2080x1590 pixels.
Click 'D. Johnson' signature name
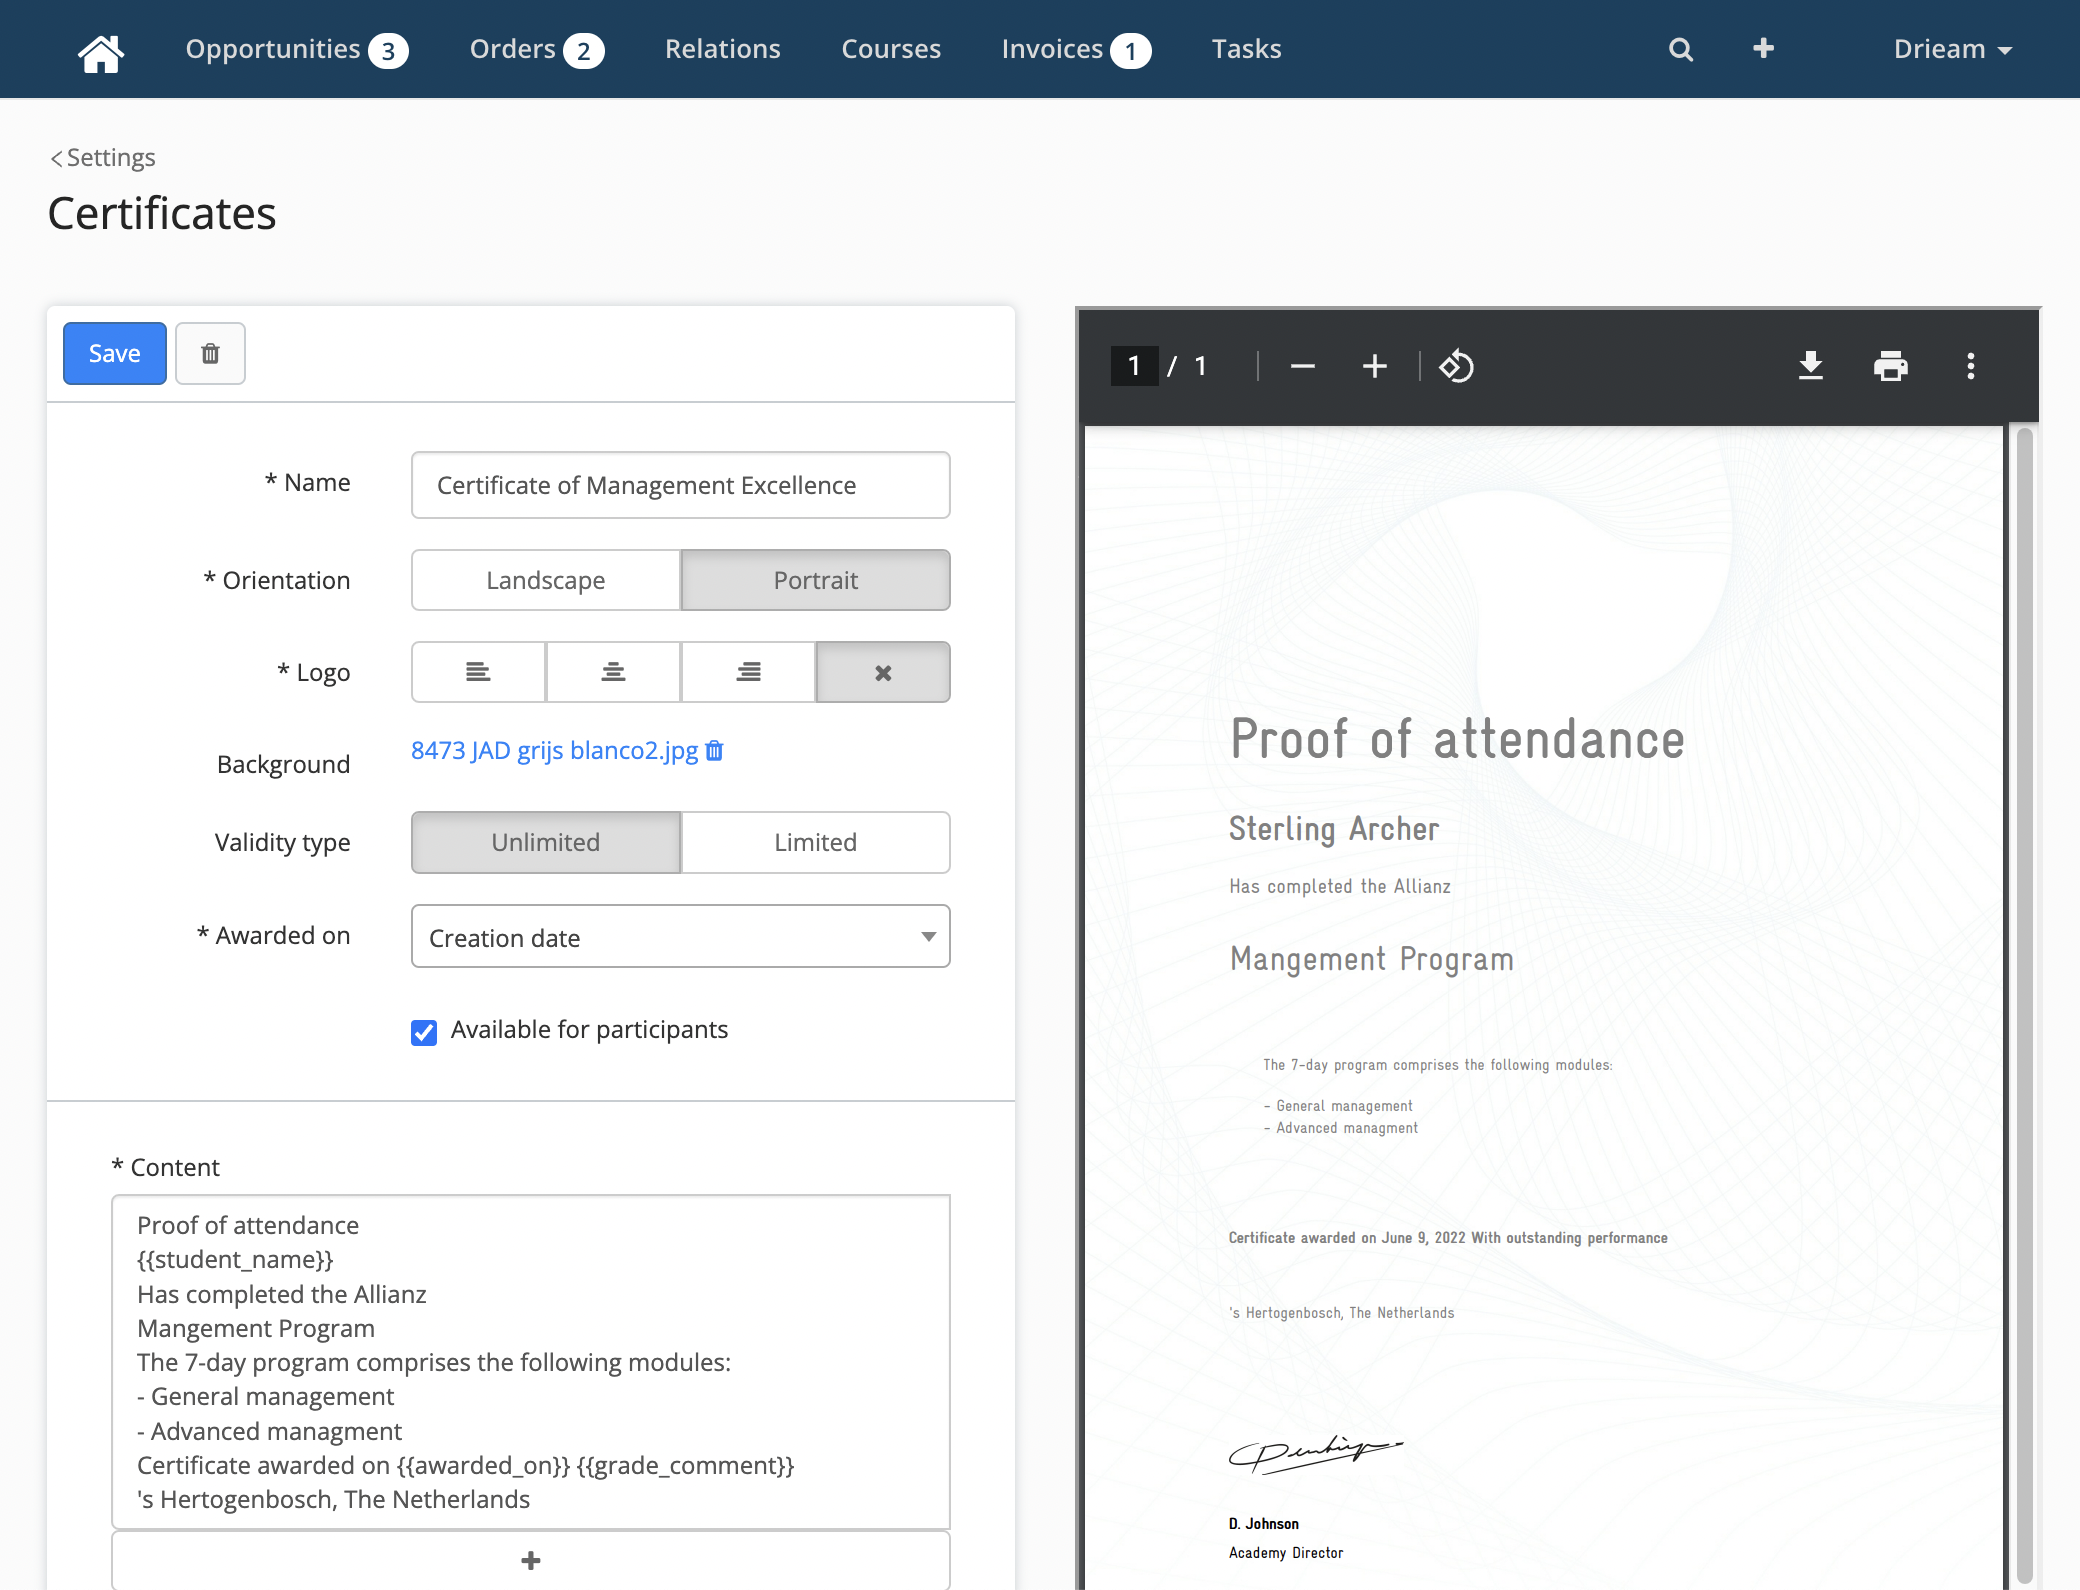click(x=1264, y=1524)
